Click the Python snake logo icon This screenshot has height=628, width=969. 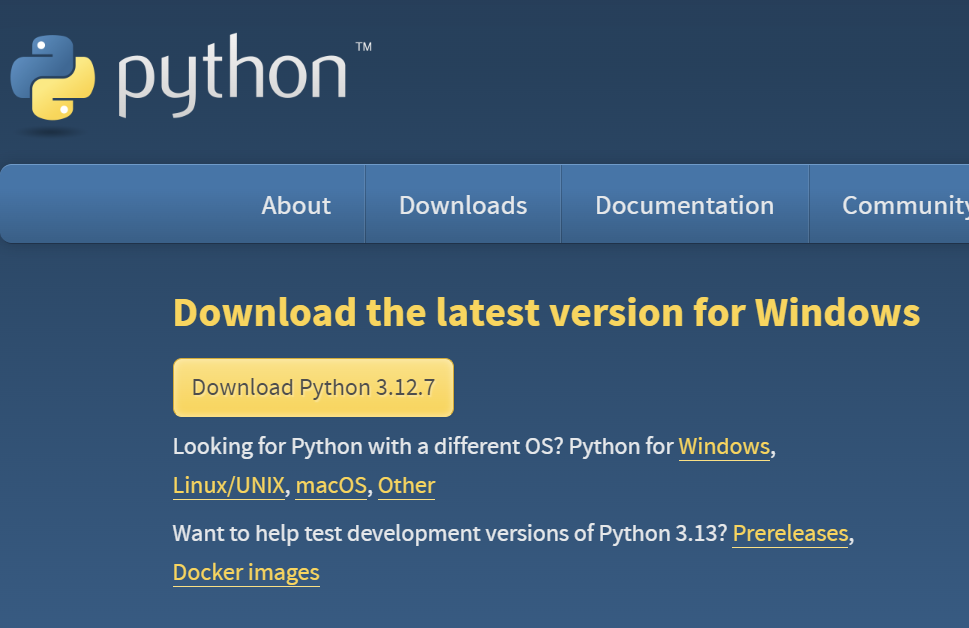[52, 78]
